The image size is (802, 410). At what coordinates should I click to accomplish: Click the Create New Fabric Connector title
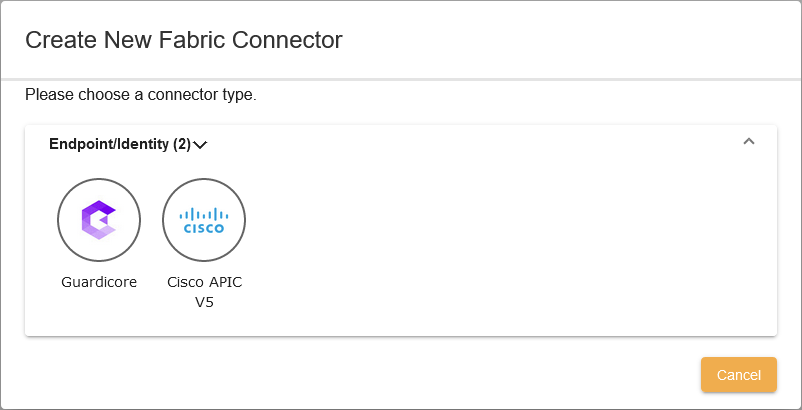coord(183,40)
